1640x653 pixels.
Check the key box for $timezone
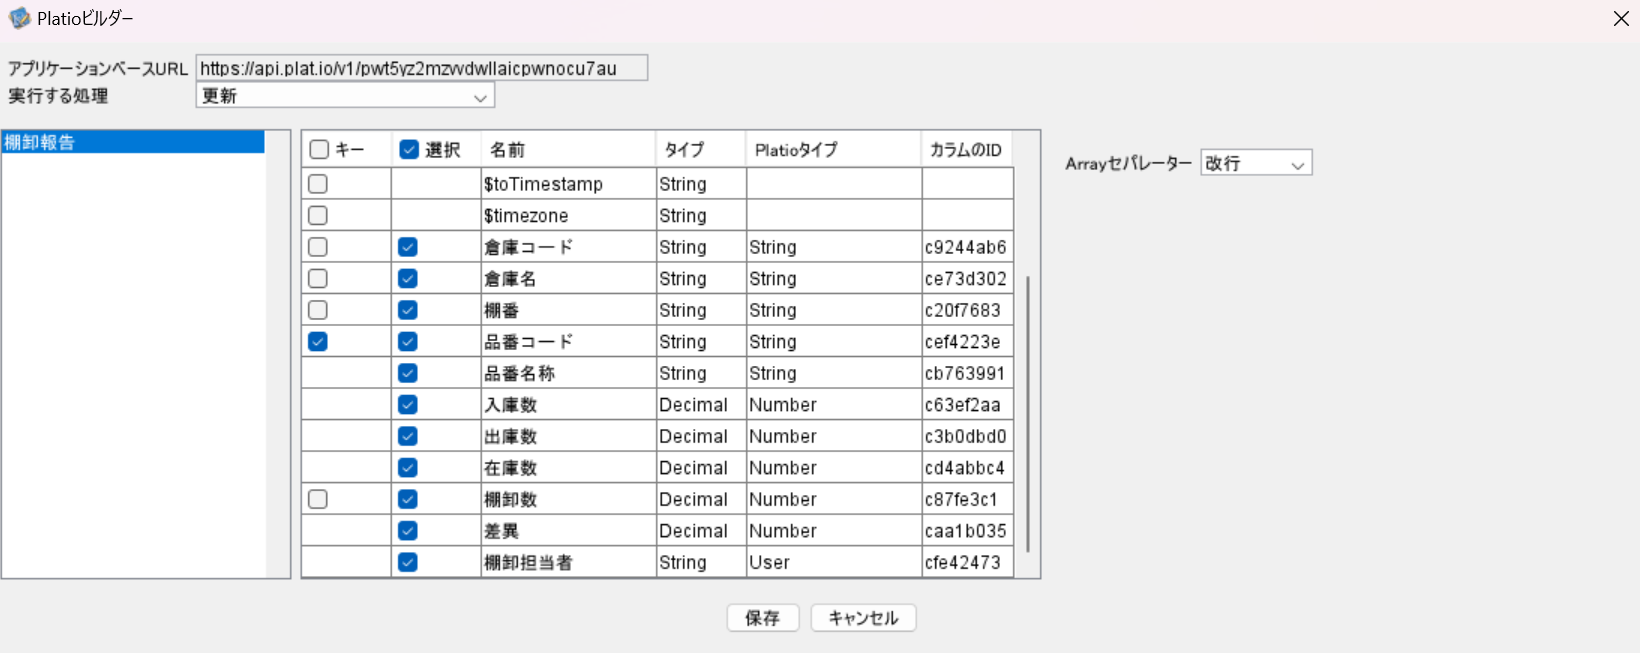[x=318, y=216]
